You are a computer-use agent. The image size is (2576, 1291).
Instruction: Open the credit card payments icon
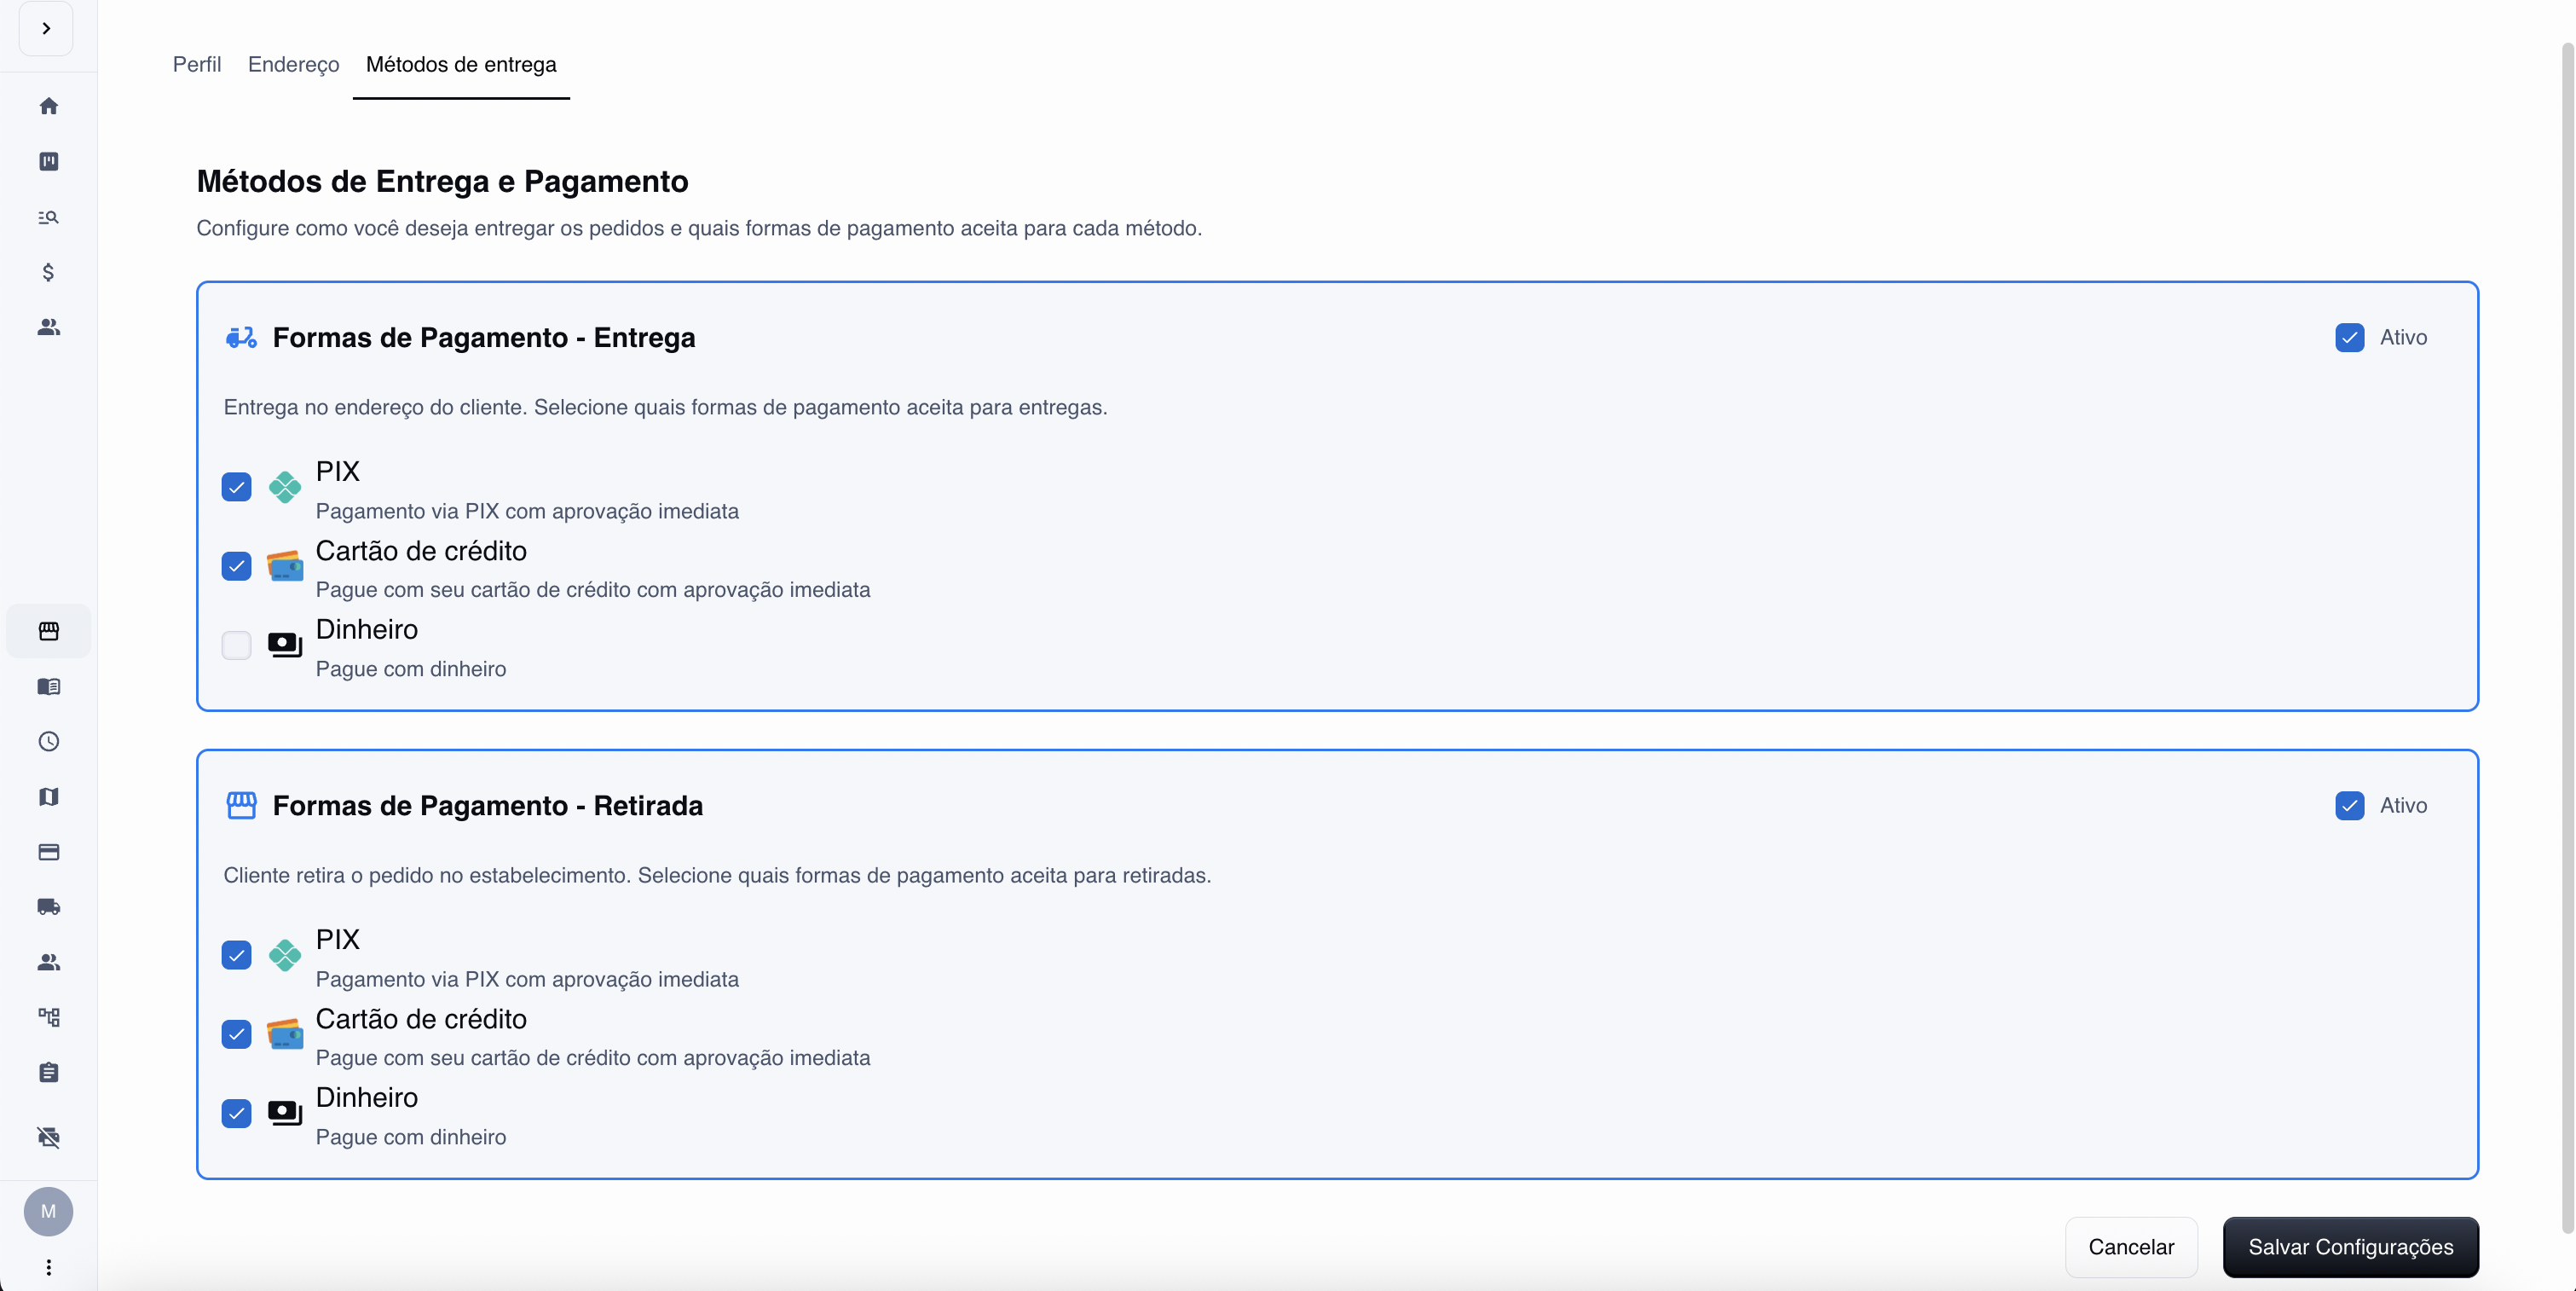[48, 853]
